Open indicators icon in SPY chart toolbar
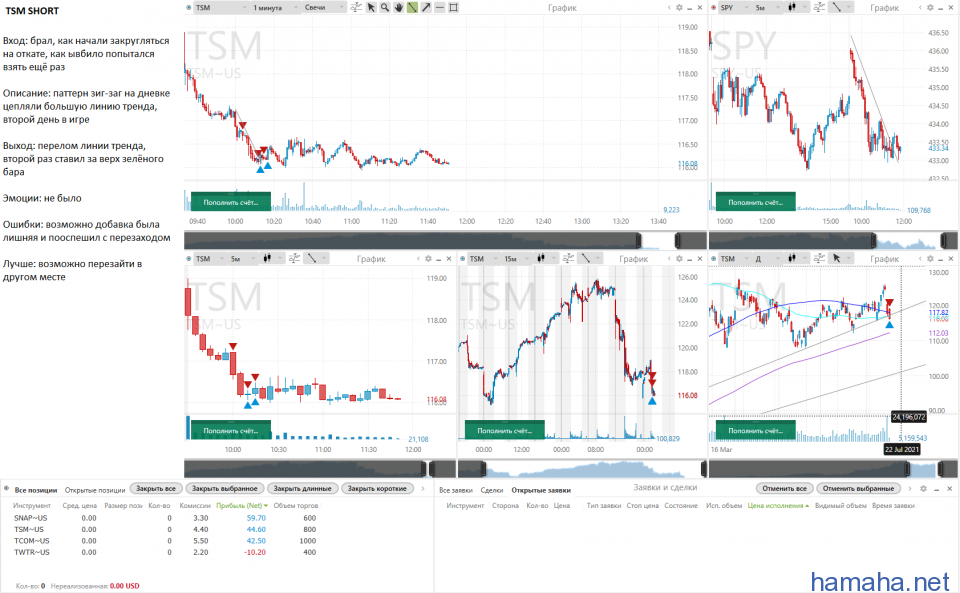The image size is (960, 593). [819, 8]
